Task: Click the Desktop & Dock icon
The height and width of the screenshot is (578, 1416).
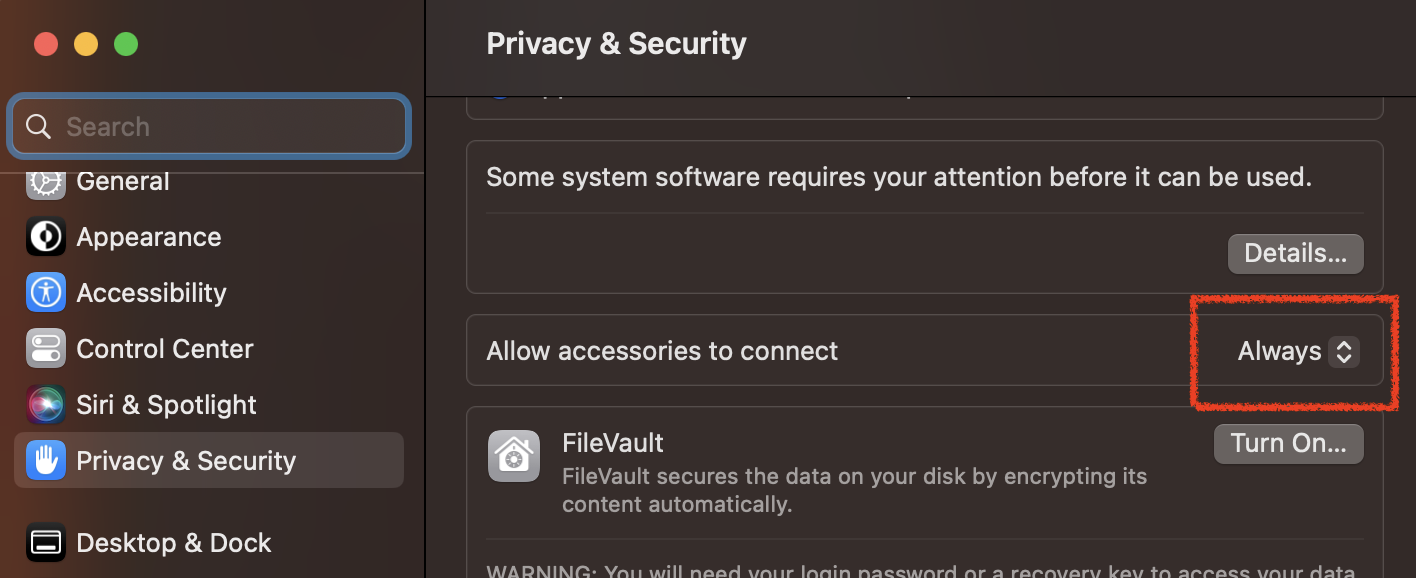Action: [x=46, y=543]
